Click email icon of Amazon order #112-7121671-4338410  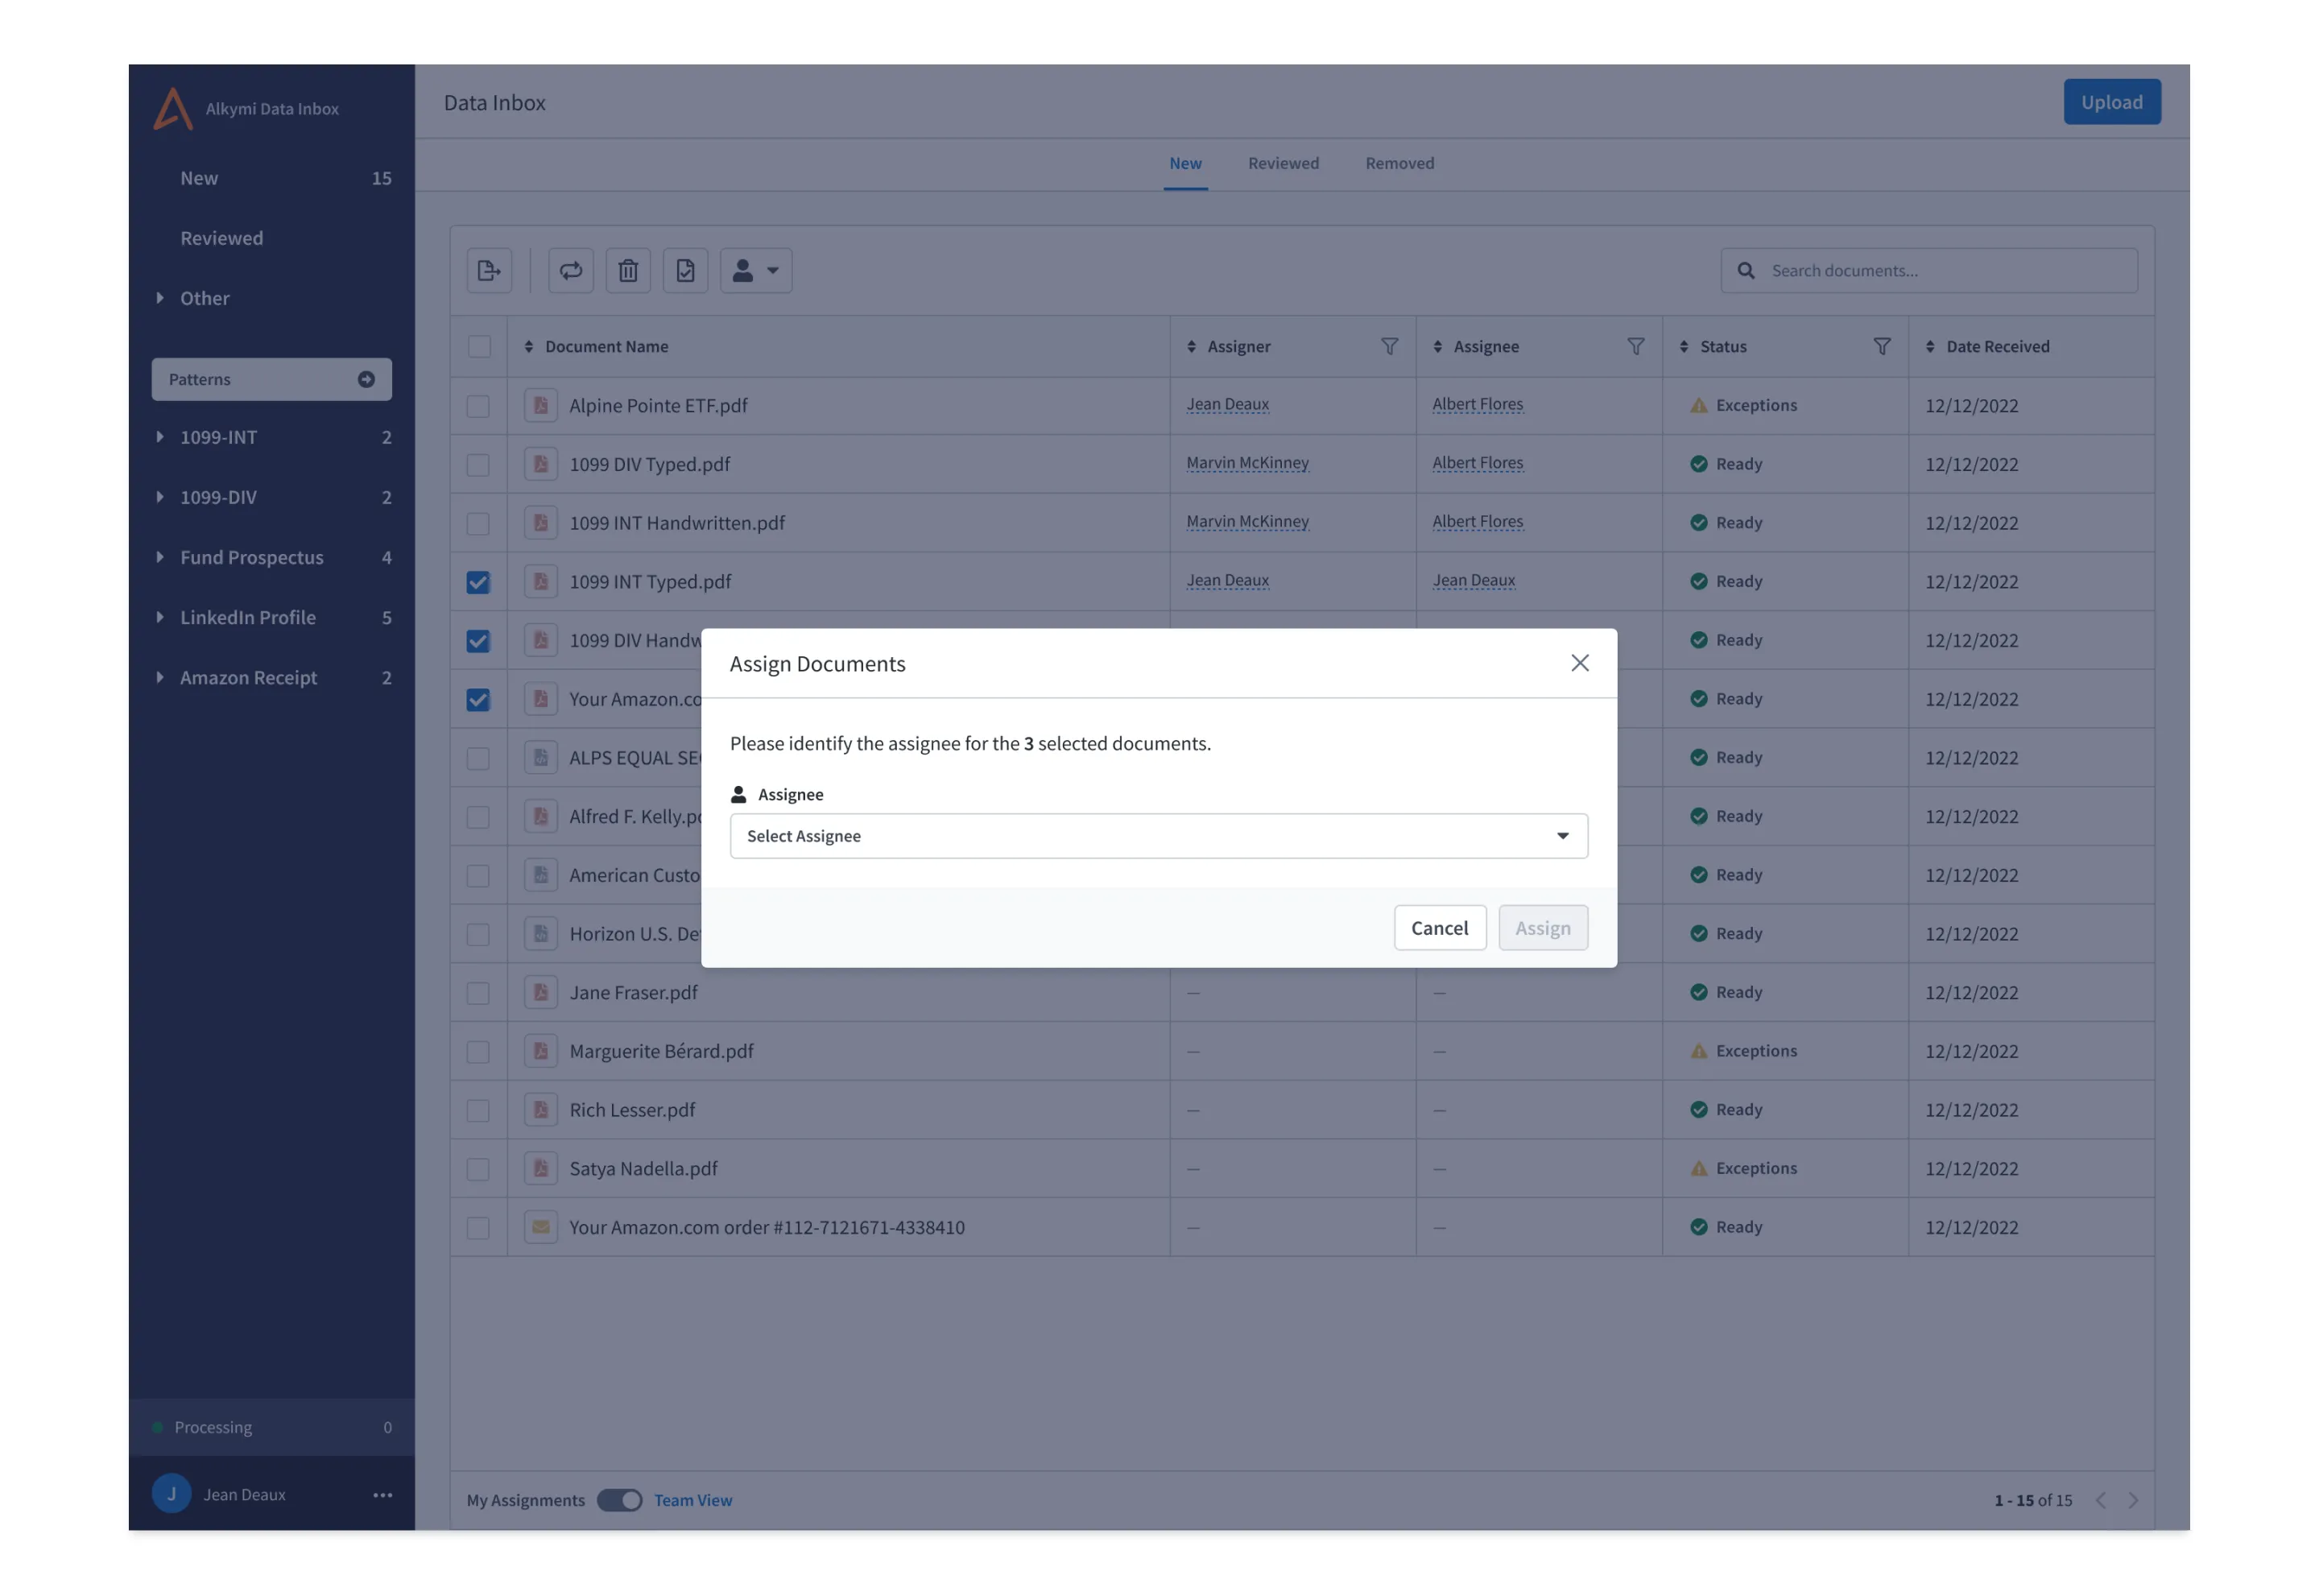point(541,1227)
